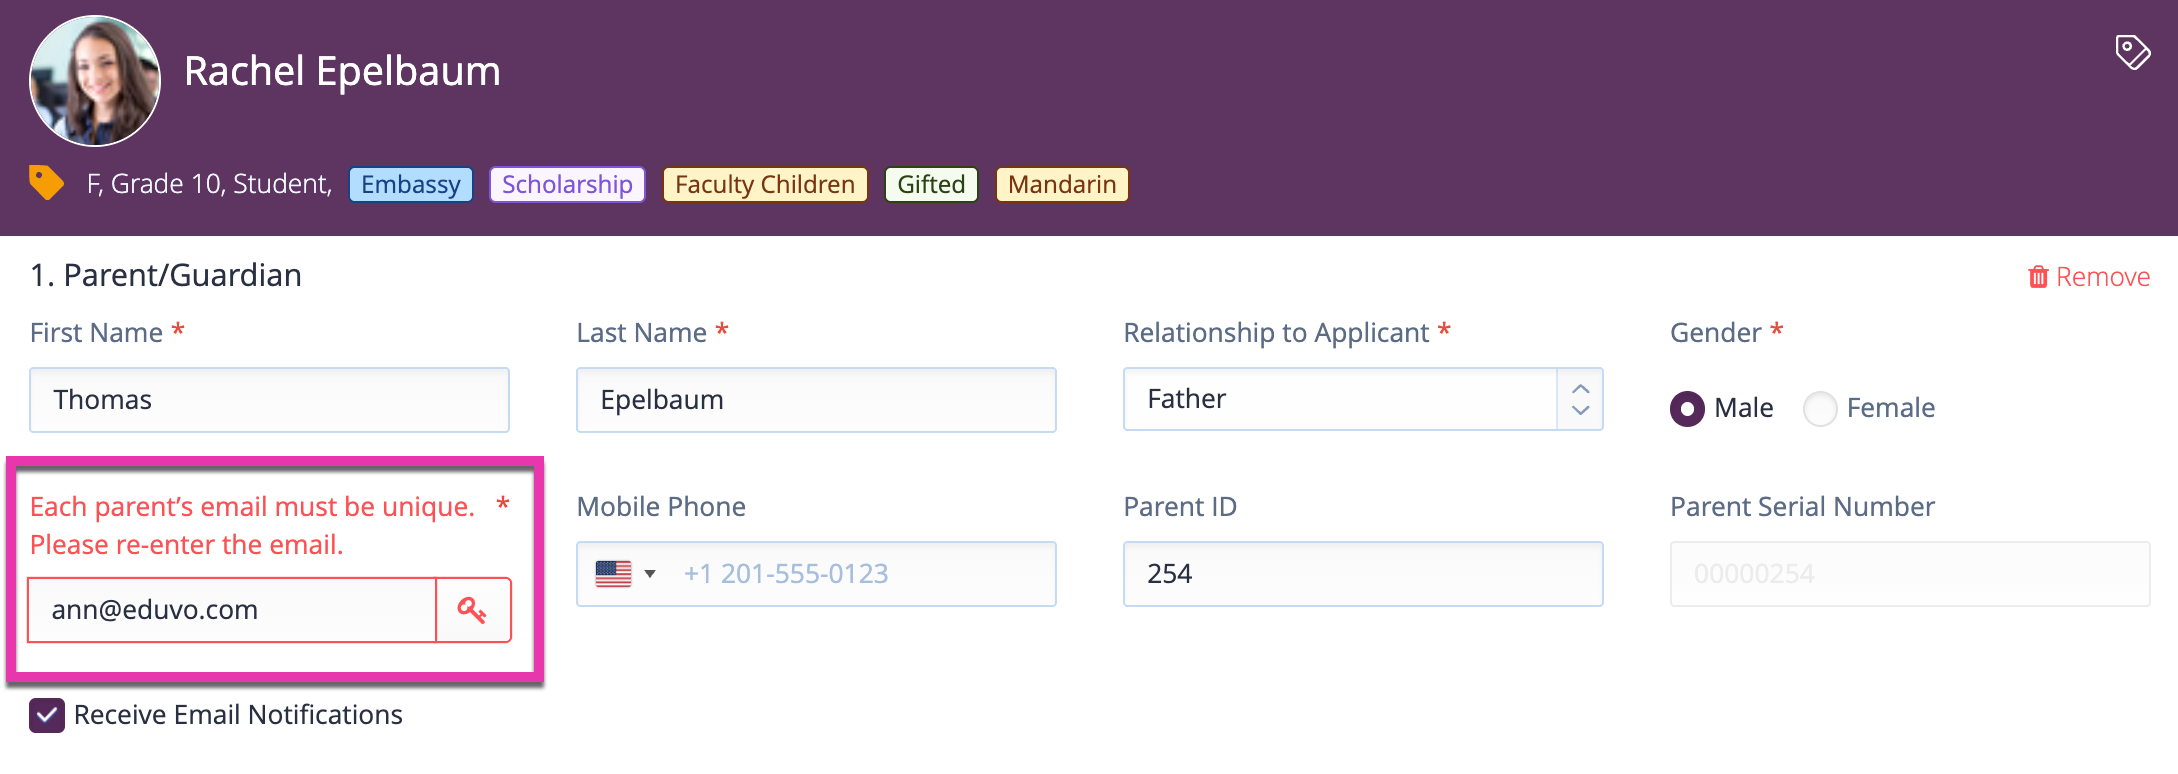
Task: Click the trash icon beside Remove
Action: tap(2038, 277)
